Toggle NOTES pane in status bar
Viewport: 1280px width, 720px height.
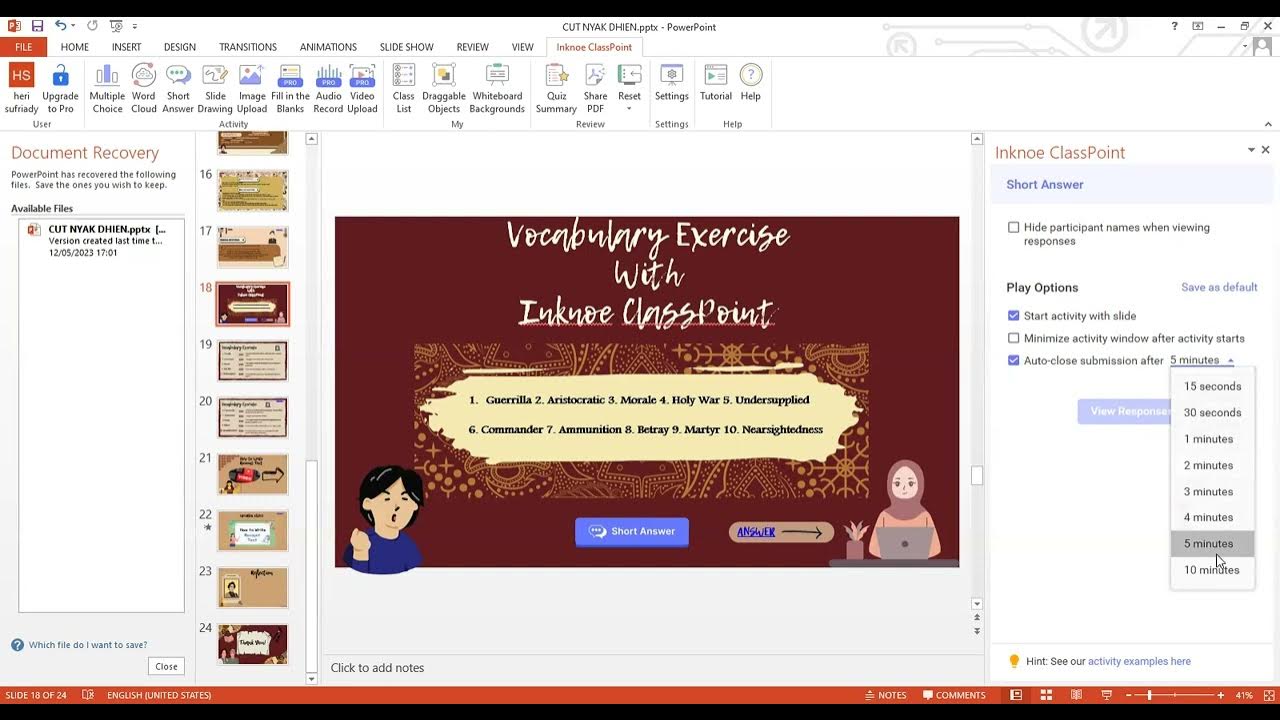(x=885, y=695)
